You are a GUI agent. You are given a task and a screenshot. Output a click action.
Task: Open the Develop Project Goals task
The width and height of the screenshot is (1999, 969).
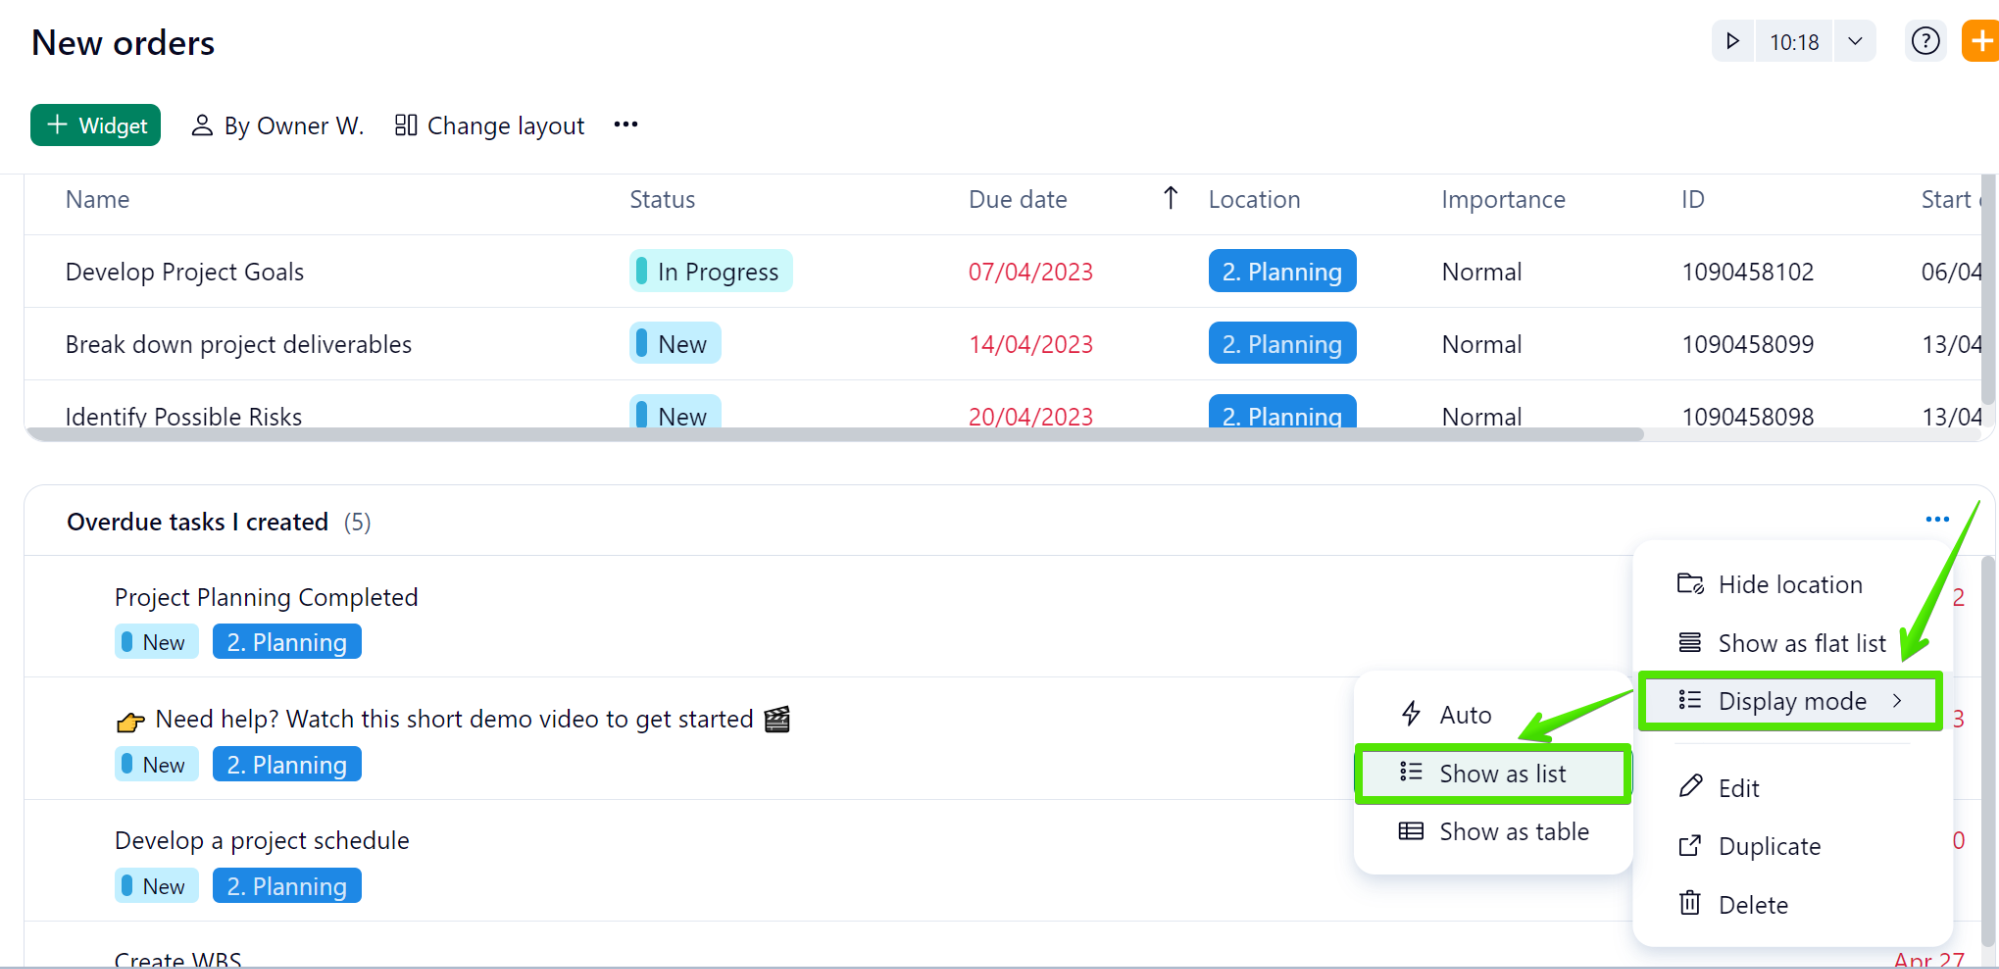pyautogui.click(x=185, y=272)
